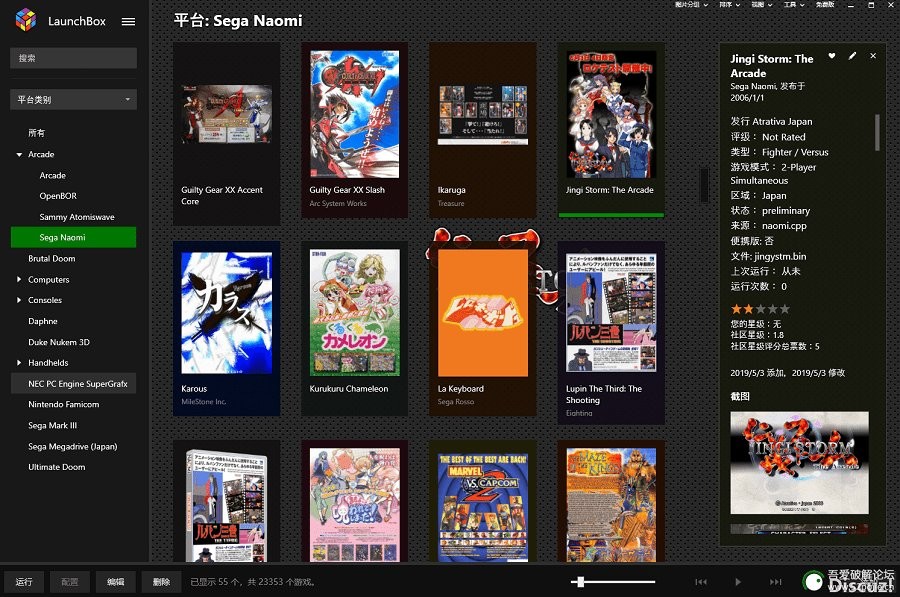Open the 平台类别 dropdown

(73, 100)
